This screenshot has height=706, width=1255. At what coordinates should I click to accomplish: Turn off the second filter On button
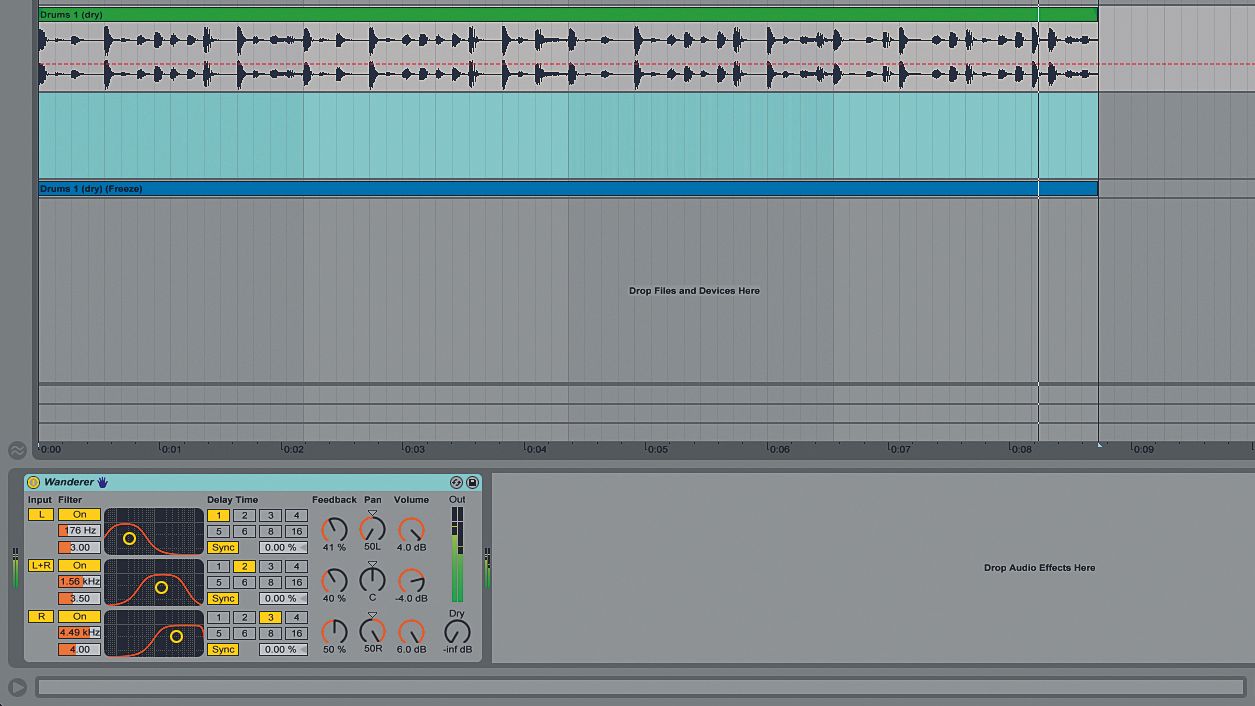(79, 566)
